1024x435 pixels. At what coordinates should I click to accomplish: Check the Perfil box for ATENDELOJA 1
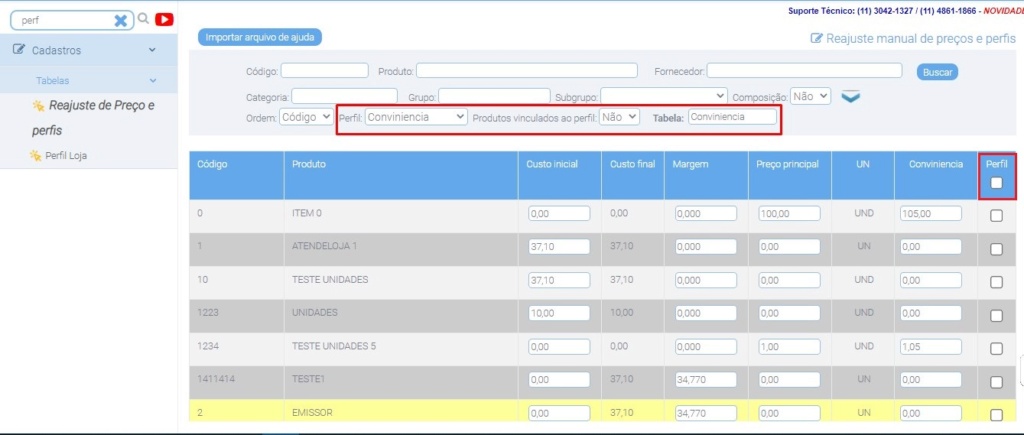(x=996, y=249)
